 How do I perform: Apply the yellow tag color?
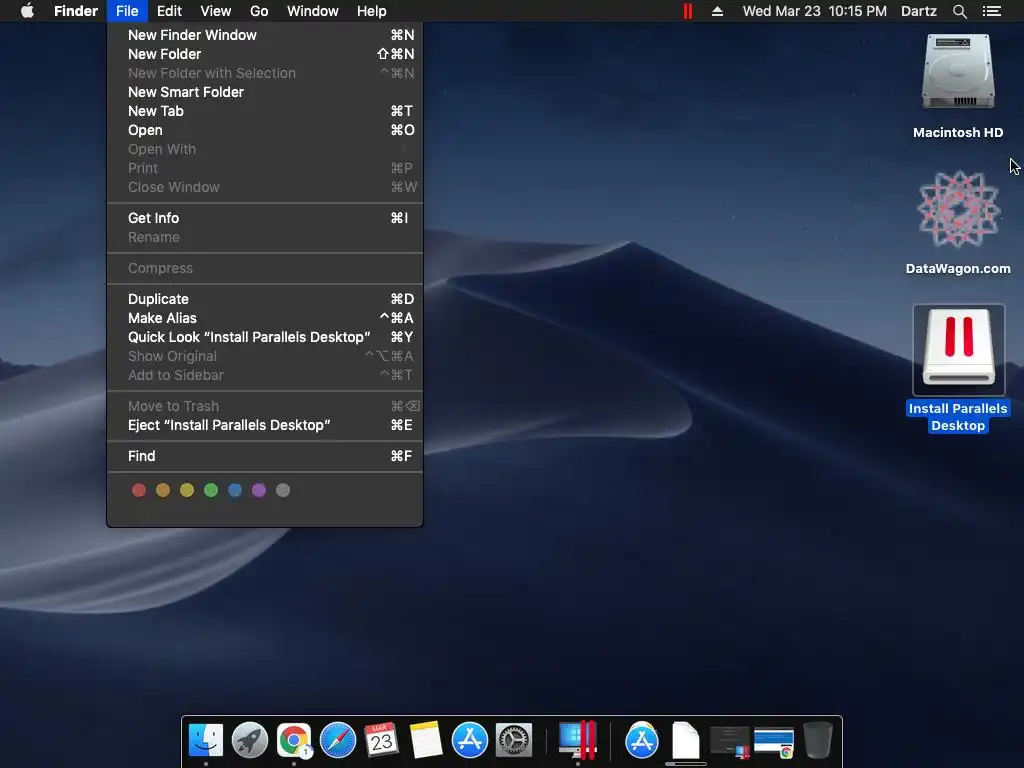187,490
